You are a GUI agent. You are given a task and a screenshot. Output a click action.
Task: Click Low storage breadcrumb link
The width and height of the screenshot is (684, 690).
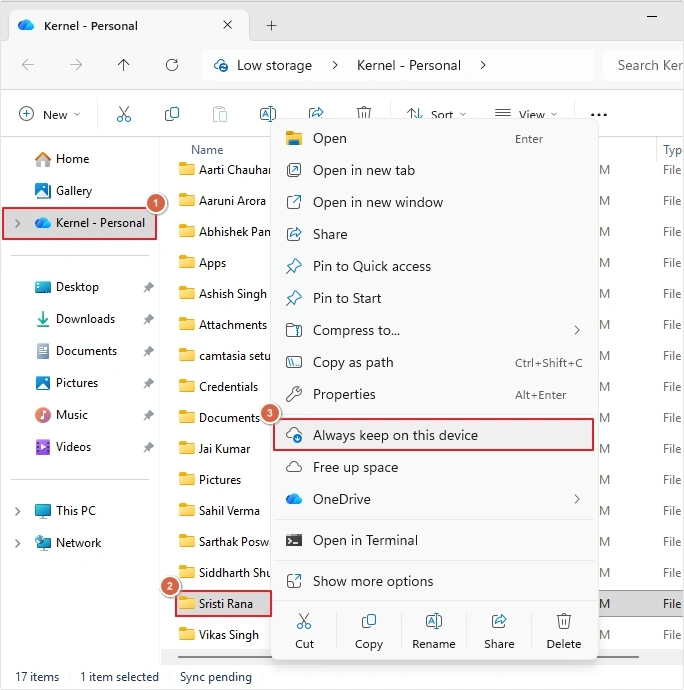coord(274,65)
